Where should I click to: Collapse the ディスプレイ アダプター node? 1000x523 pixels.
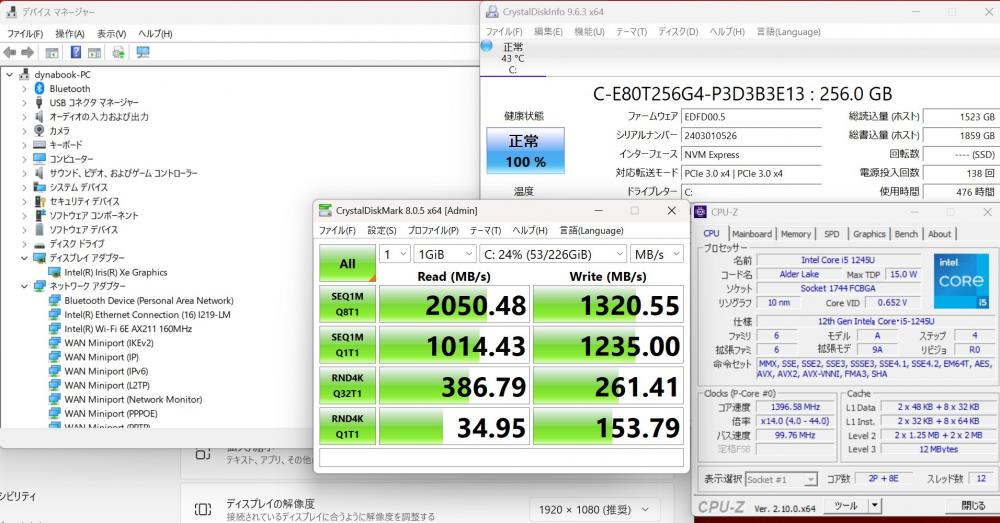pyautogui.click(x=24, y=258)
